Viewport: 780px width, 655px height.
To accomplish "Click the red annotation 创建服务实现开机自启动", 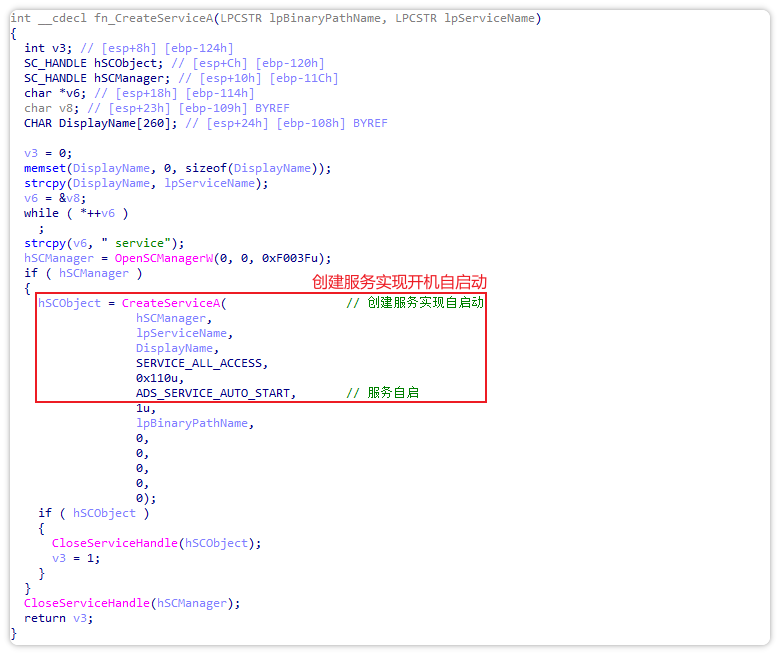I will [399, 282].
